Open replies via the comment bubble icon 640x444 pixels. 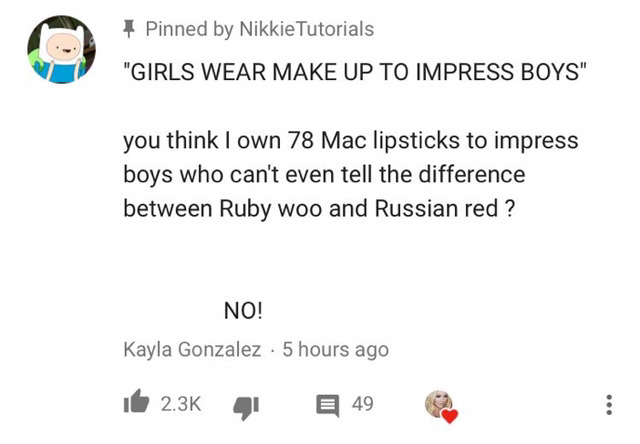(x=329, y=404)
